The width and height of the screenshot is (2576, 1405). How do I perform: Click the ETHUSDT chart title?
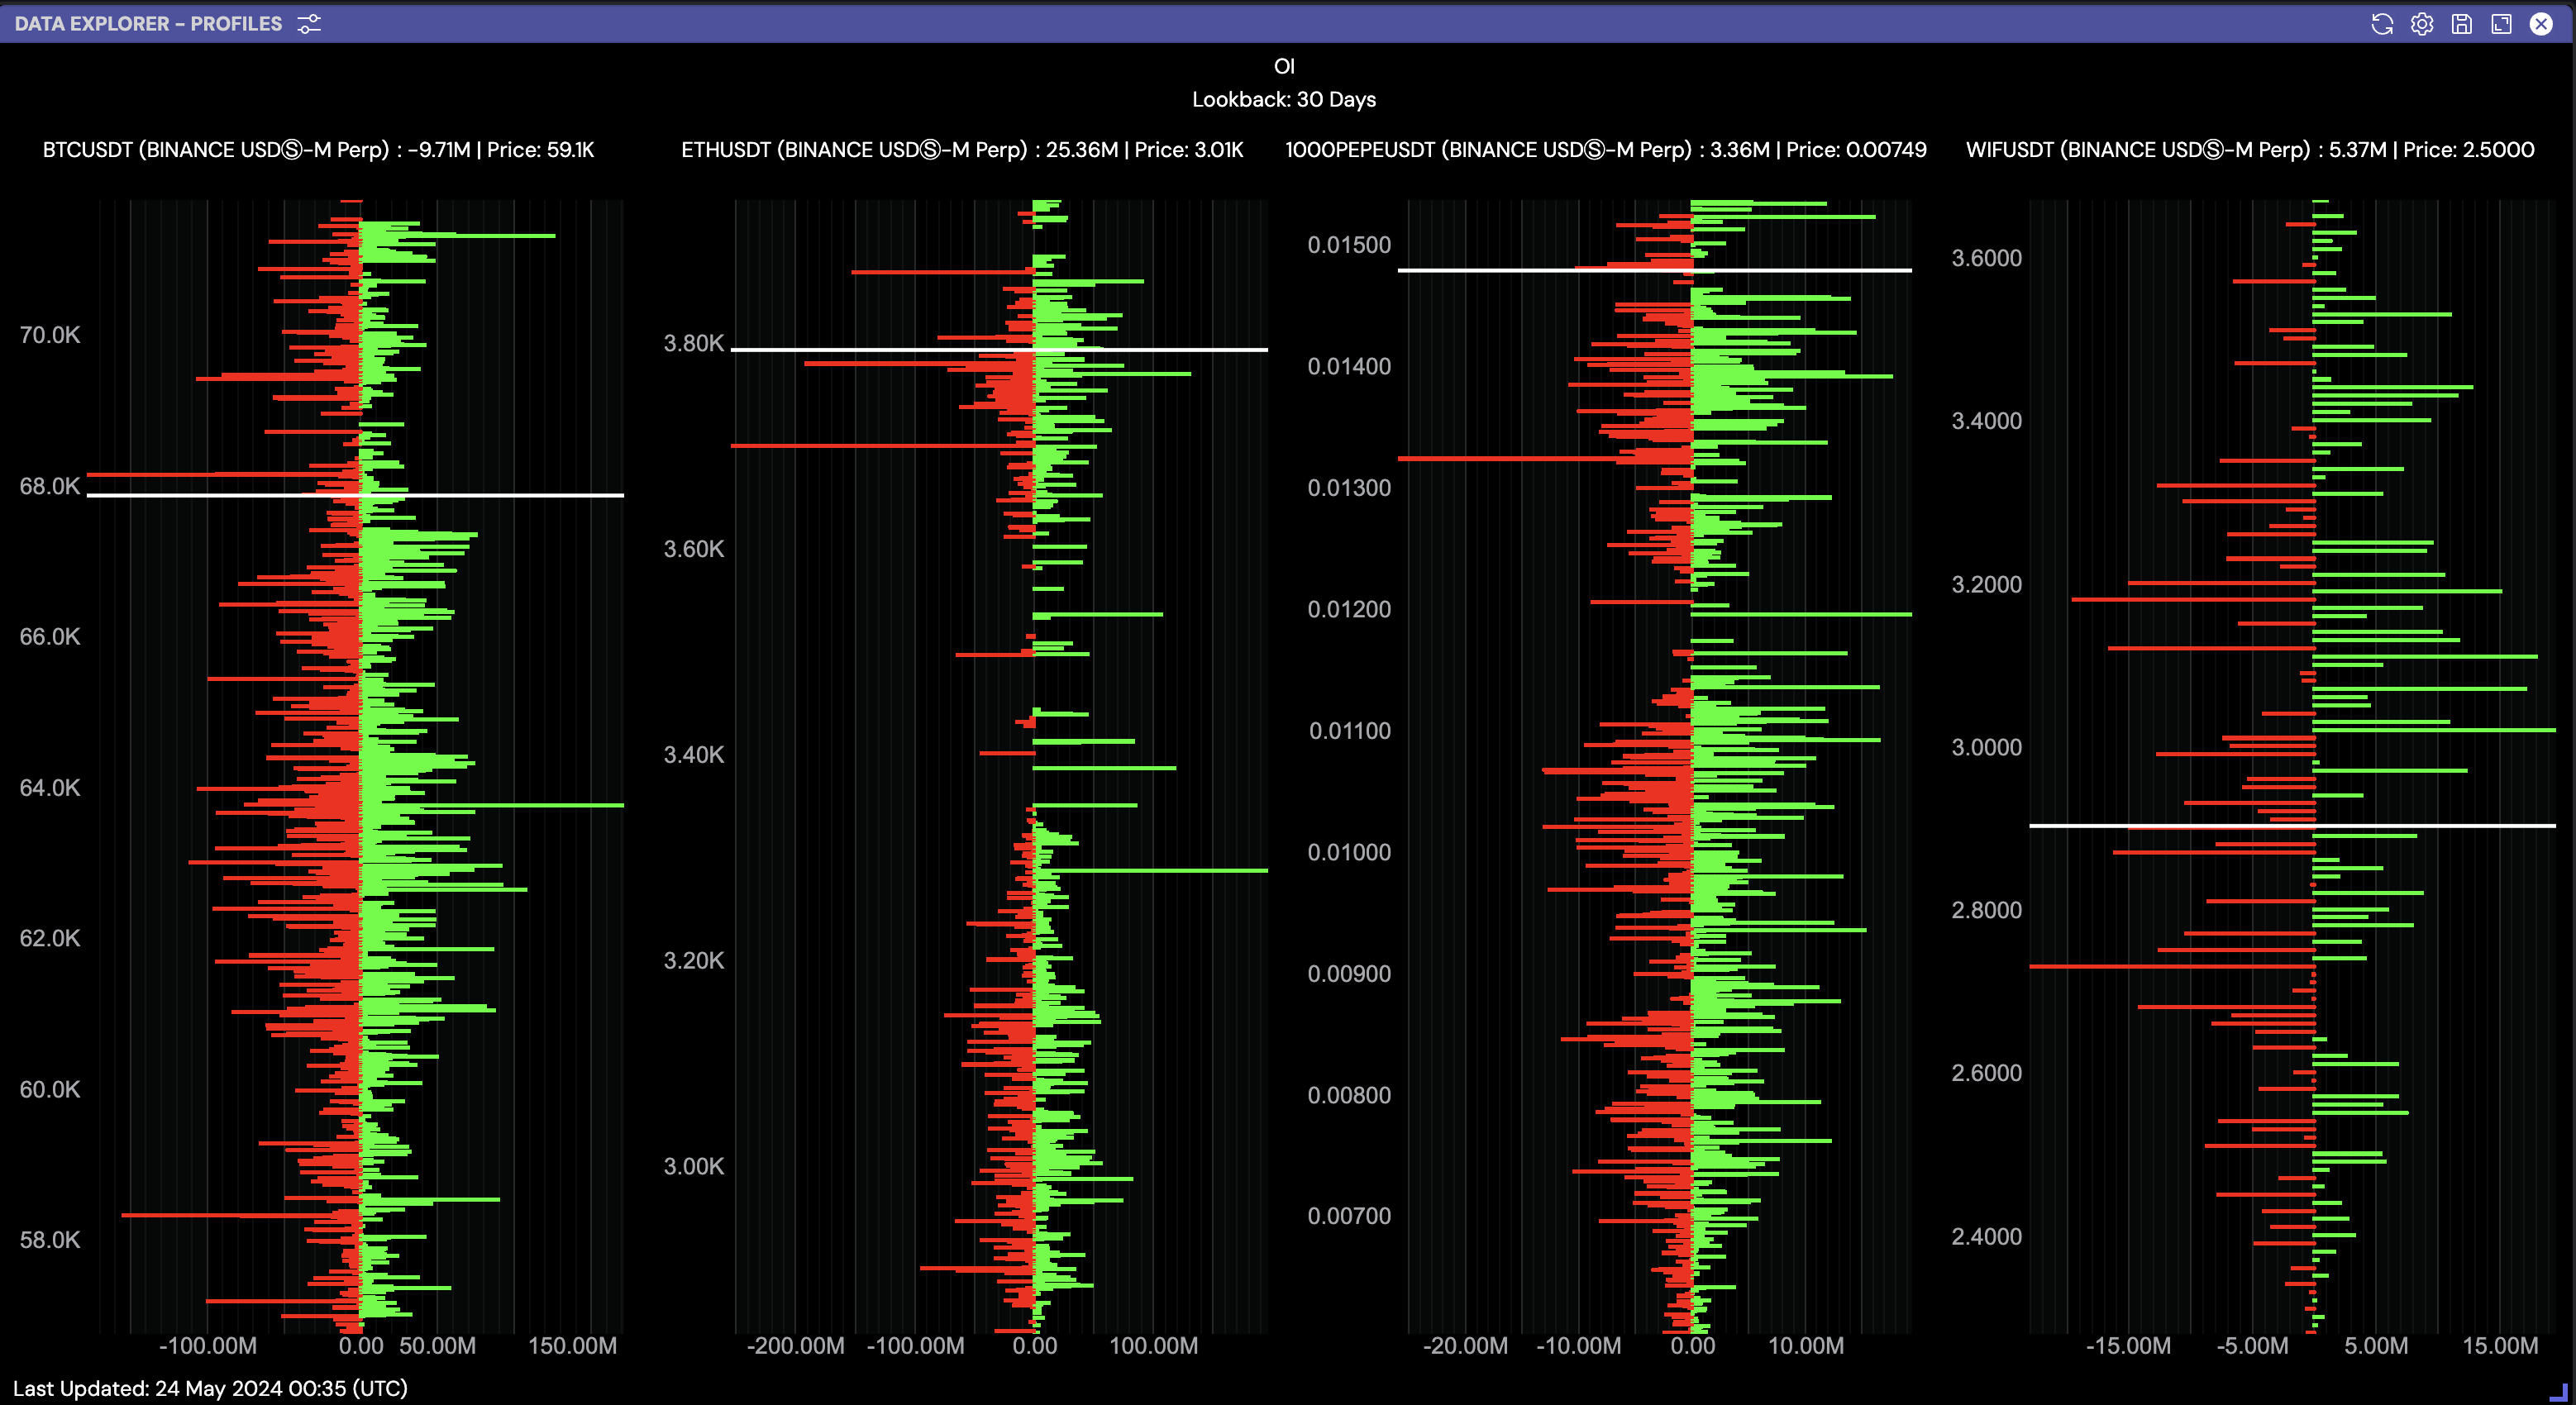tap(962, 150)
